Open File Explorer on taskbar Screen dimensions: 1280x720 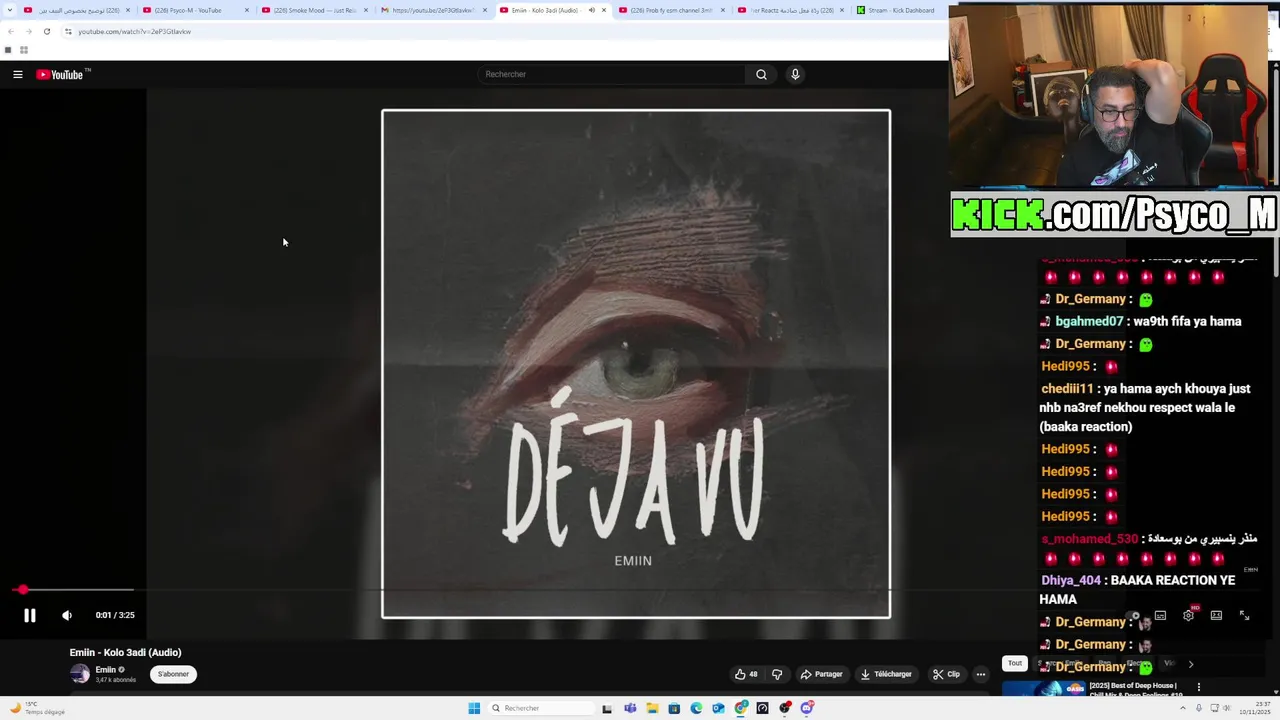click(x=652, y=708)
